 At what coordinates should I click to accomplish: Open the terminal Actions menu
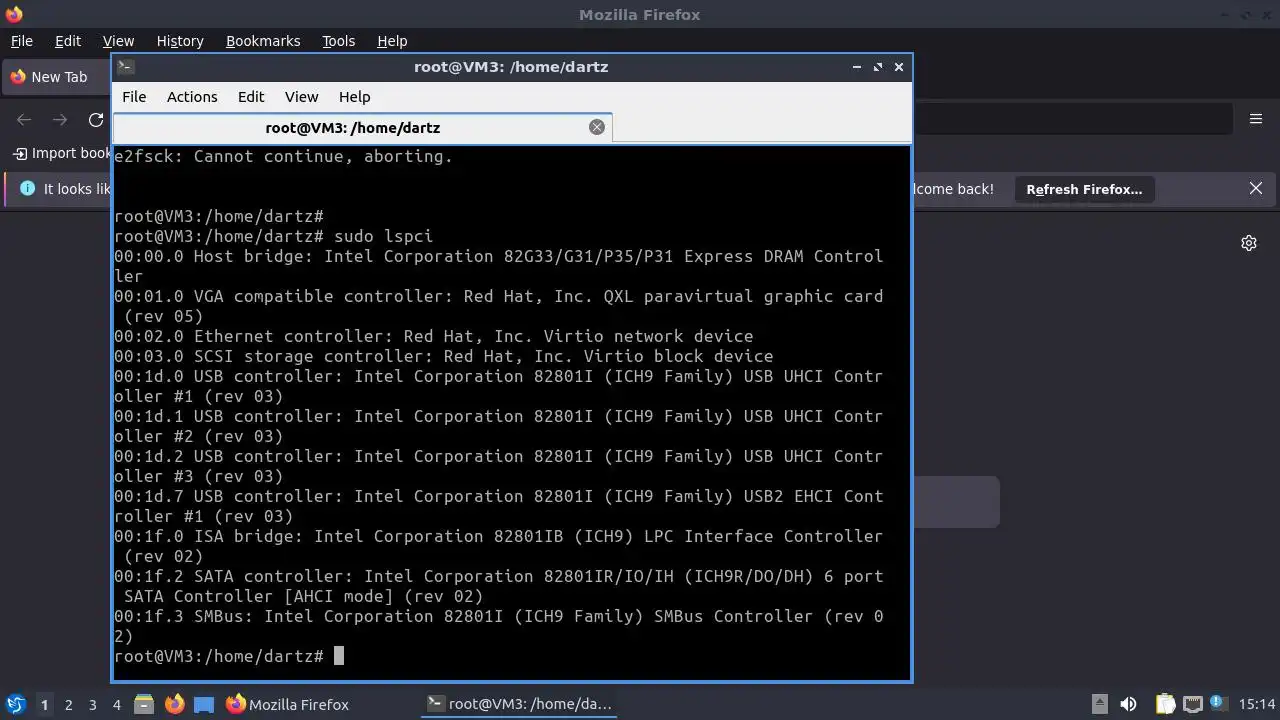192,97
